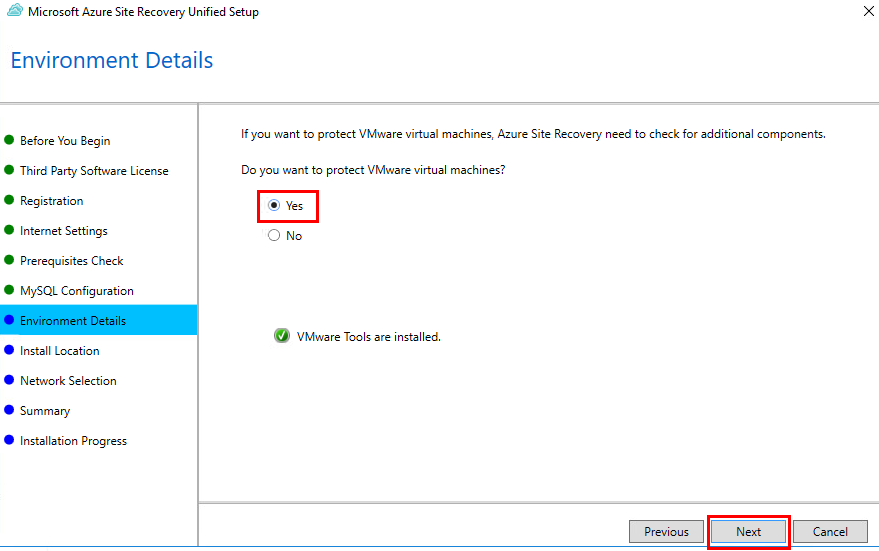Screen dimensions: 879x551
Task: Jump to the Network Selection step
Action: point(68,381)
